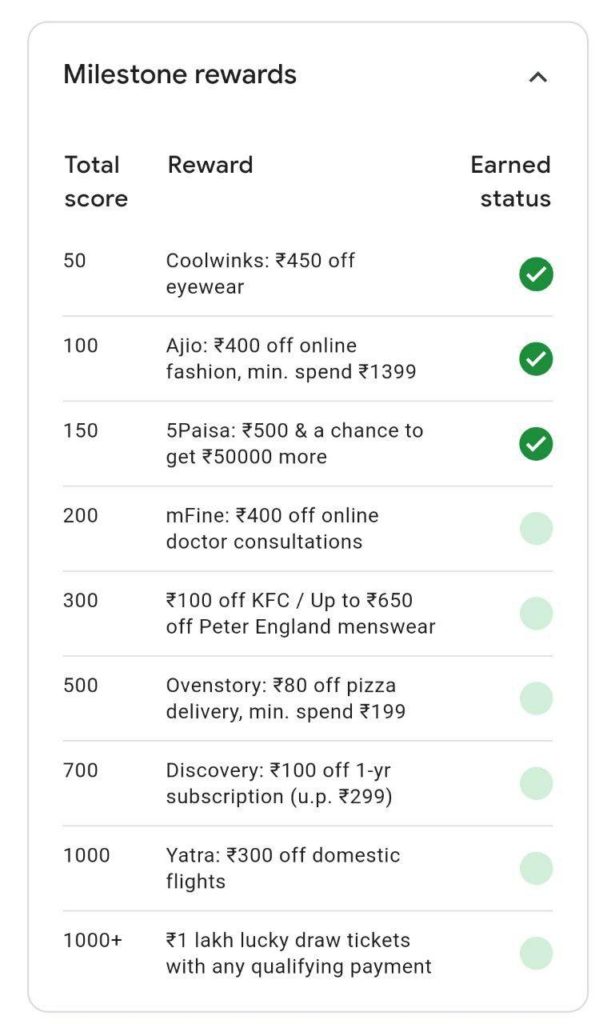Select the 5Paisa ₹500 reward text

294,443
